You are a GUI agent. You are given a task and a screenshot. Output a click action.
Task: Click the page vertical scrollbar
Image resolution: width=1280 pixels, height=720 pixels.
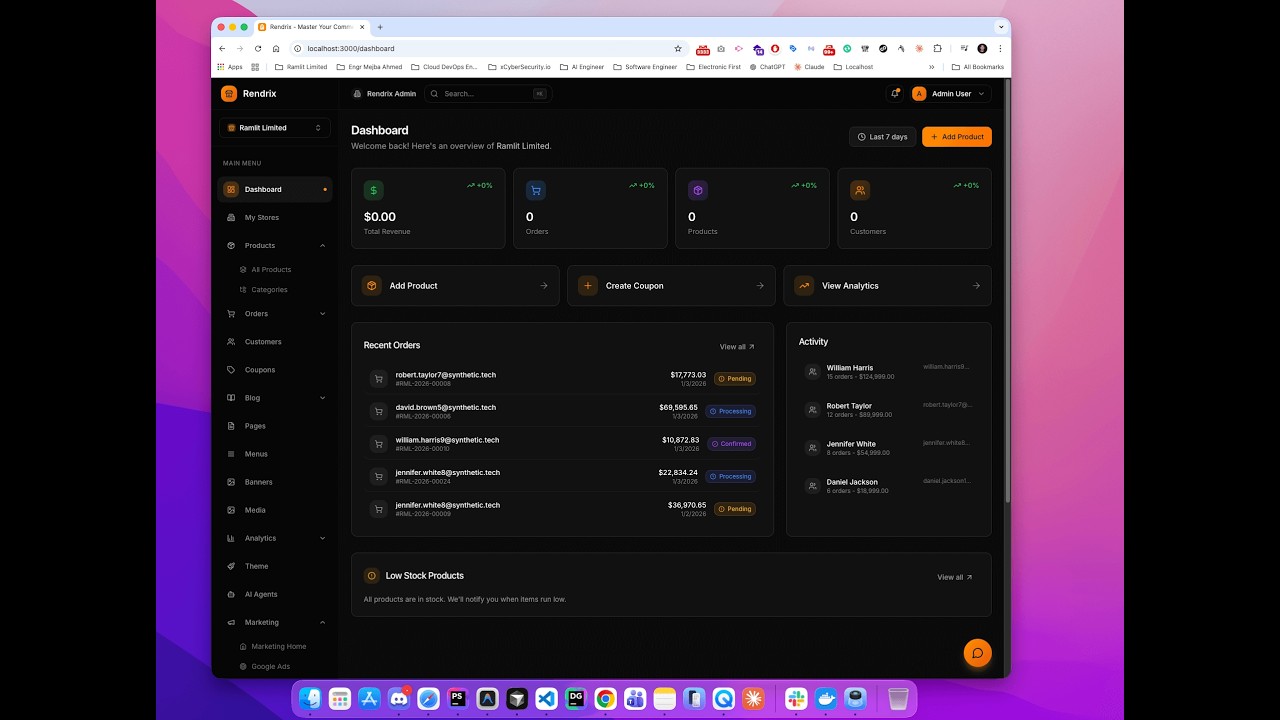tap(1007, 290)
